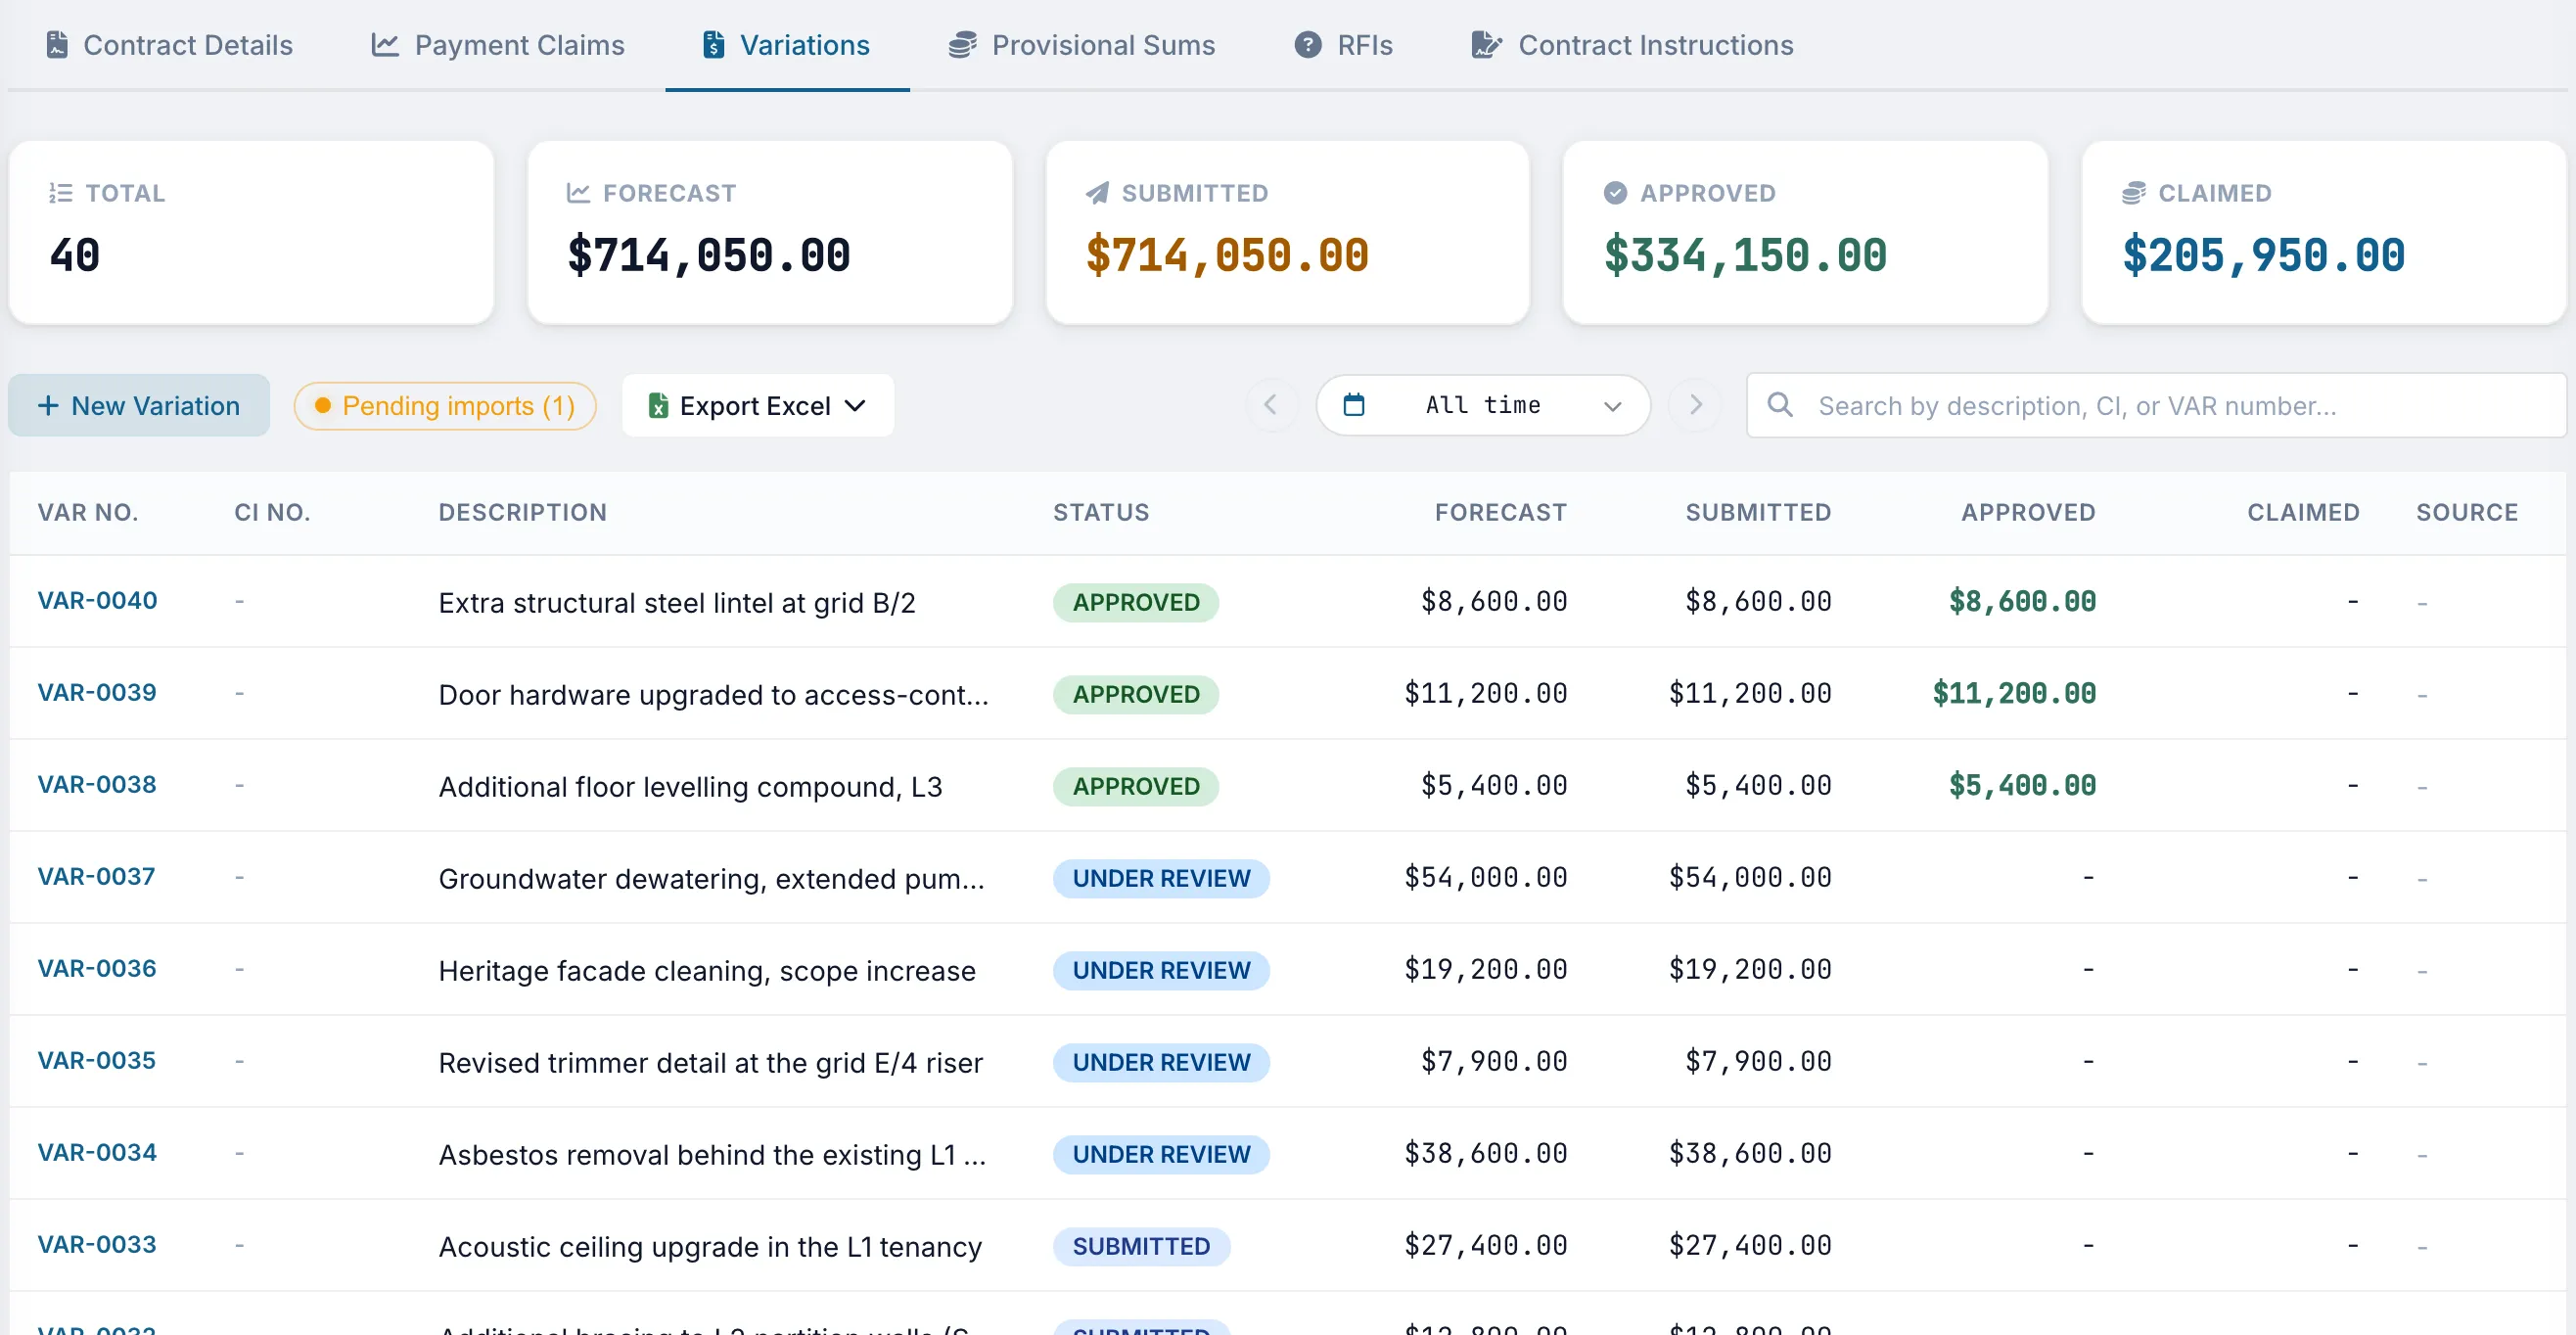Open variation VAR-0034
This screenshot has width=2576, height=1335.
(97, 1152)
